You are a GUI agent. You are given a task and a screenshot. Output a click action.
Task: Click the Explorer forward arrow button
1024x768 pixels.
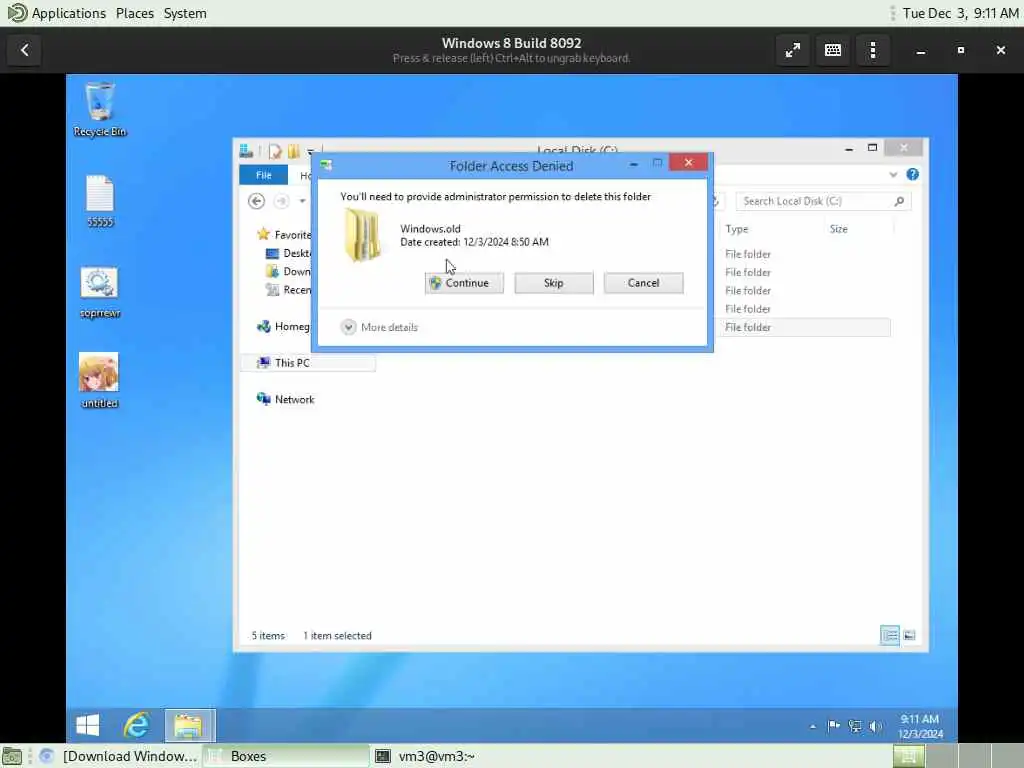(281, 201)
